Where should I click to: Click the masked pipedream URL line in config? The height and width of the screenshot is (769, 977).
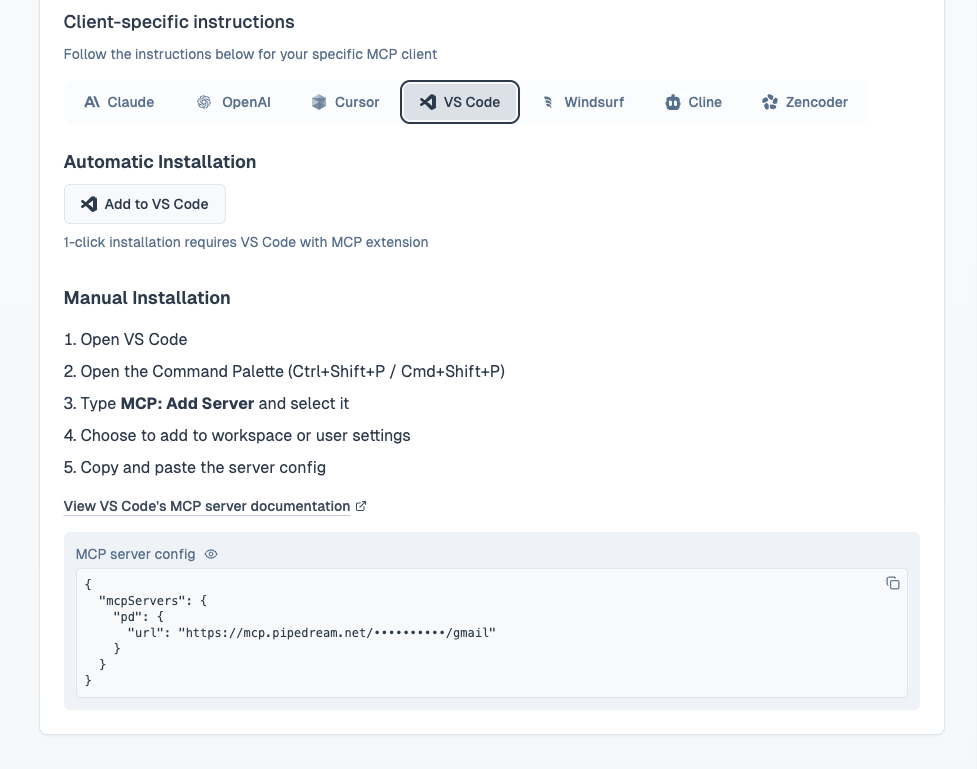[312, 633]
